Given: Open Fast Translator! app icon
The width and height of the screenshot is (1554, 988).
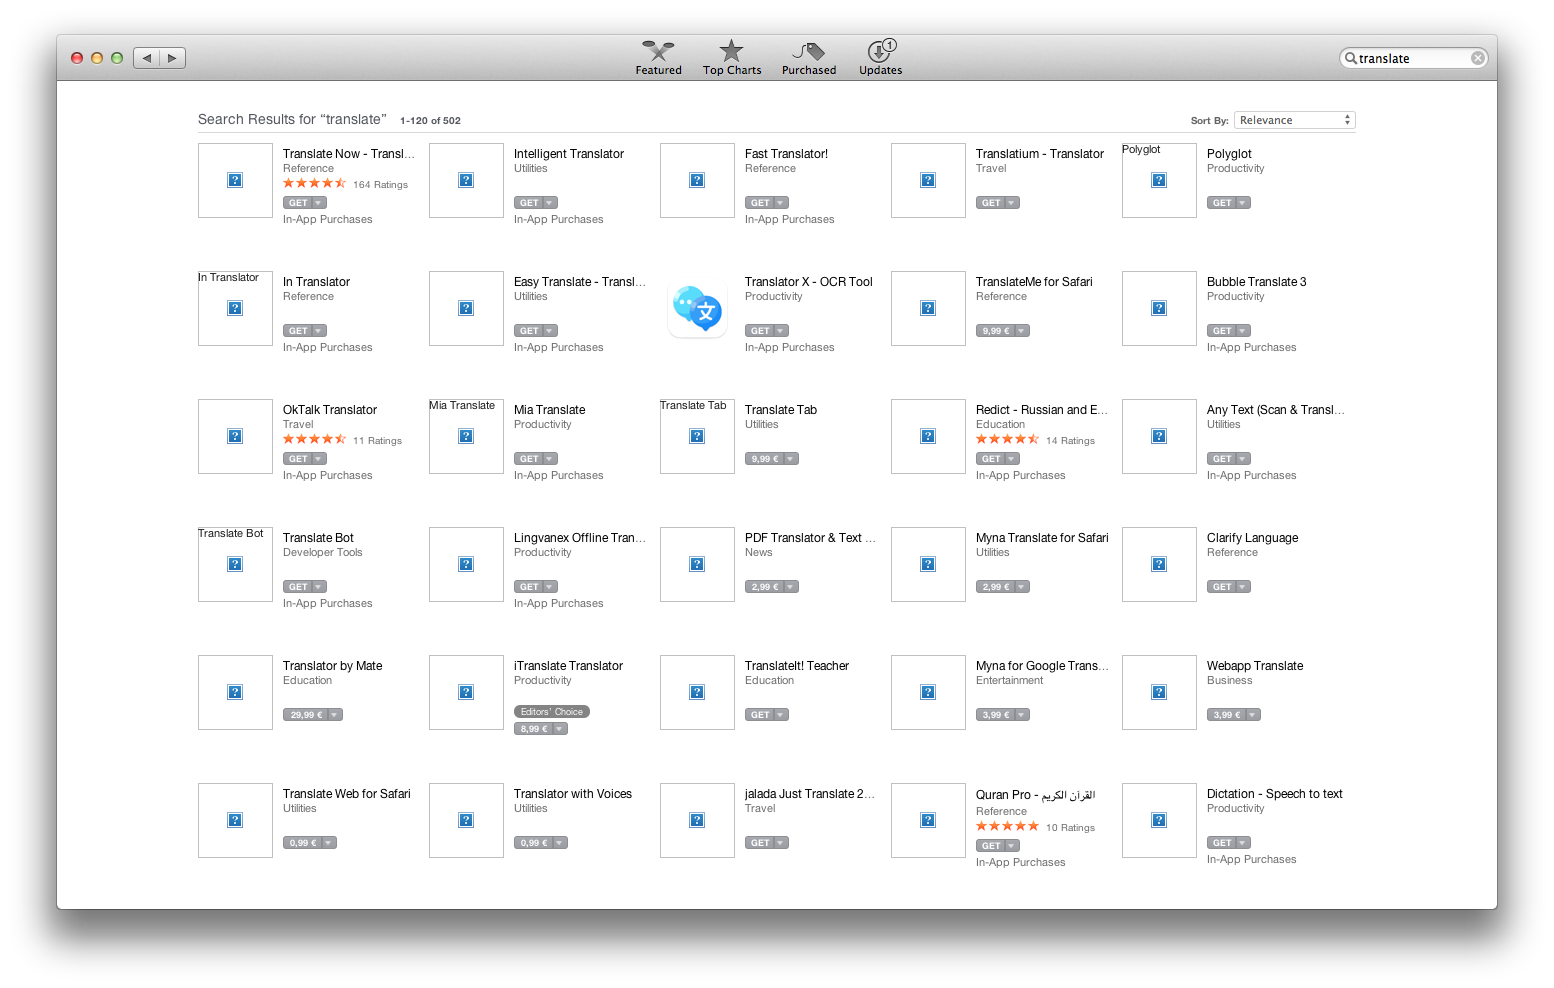Looking at the screenshot, I should coord(697,180).
